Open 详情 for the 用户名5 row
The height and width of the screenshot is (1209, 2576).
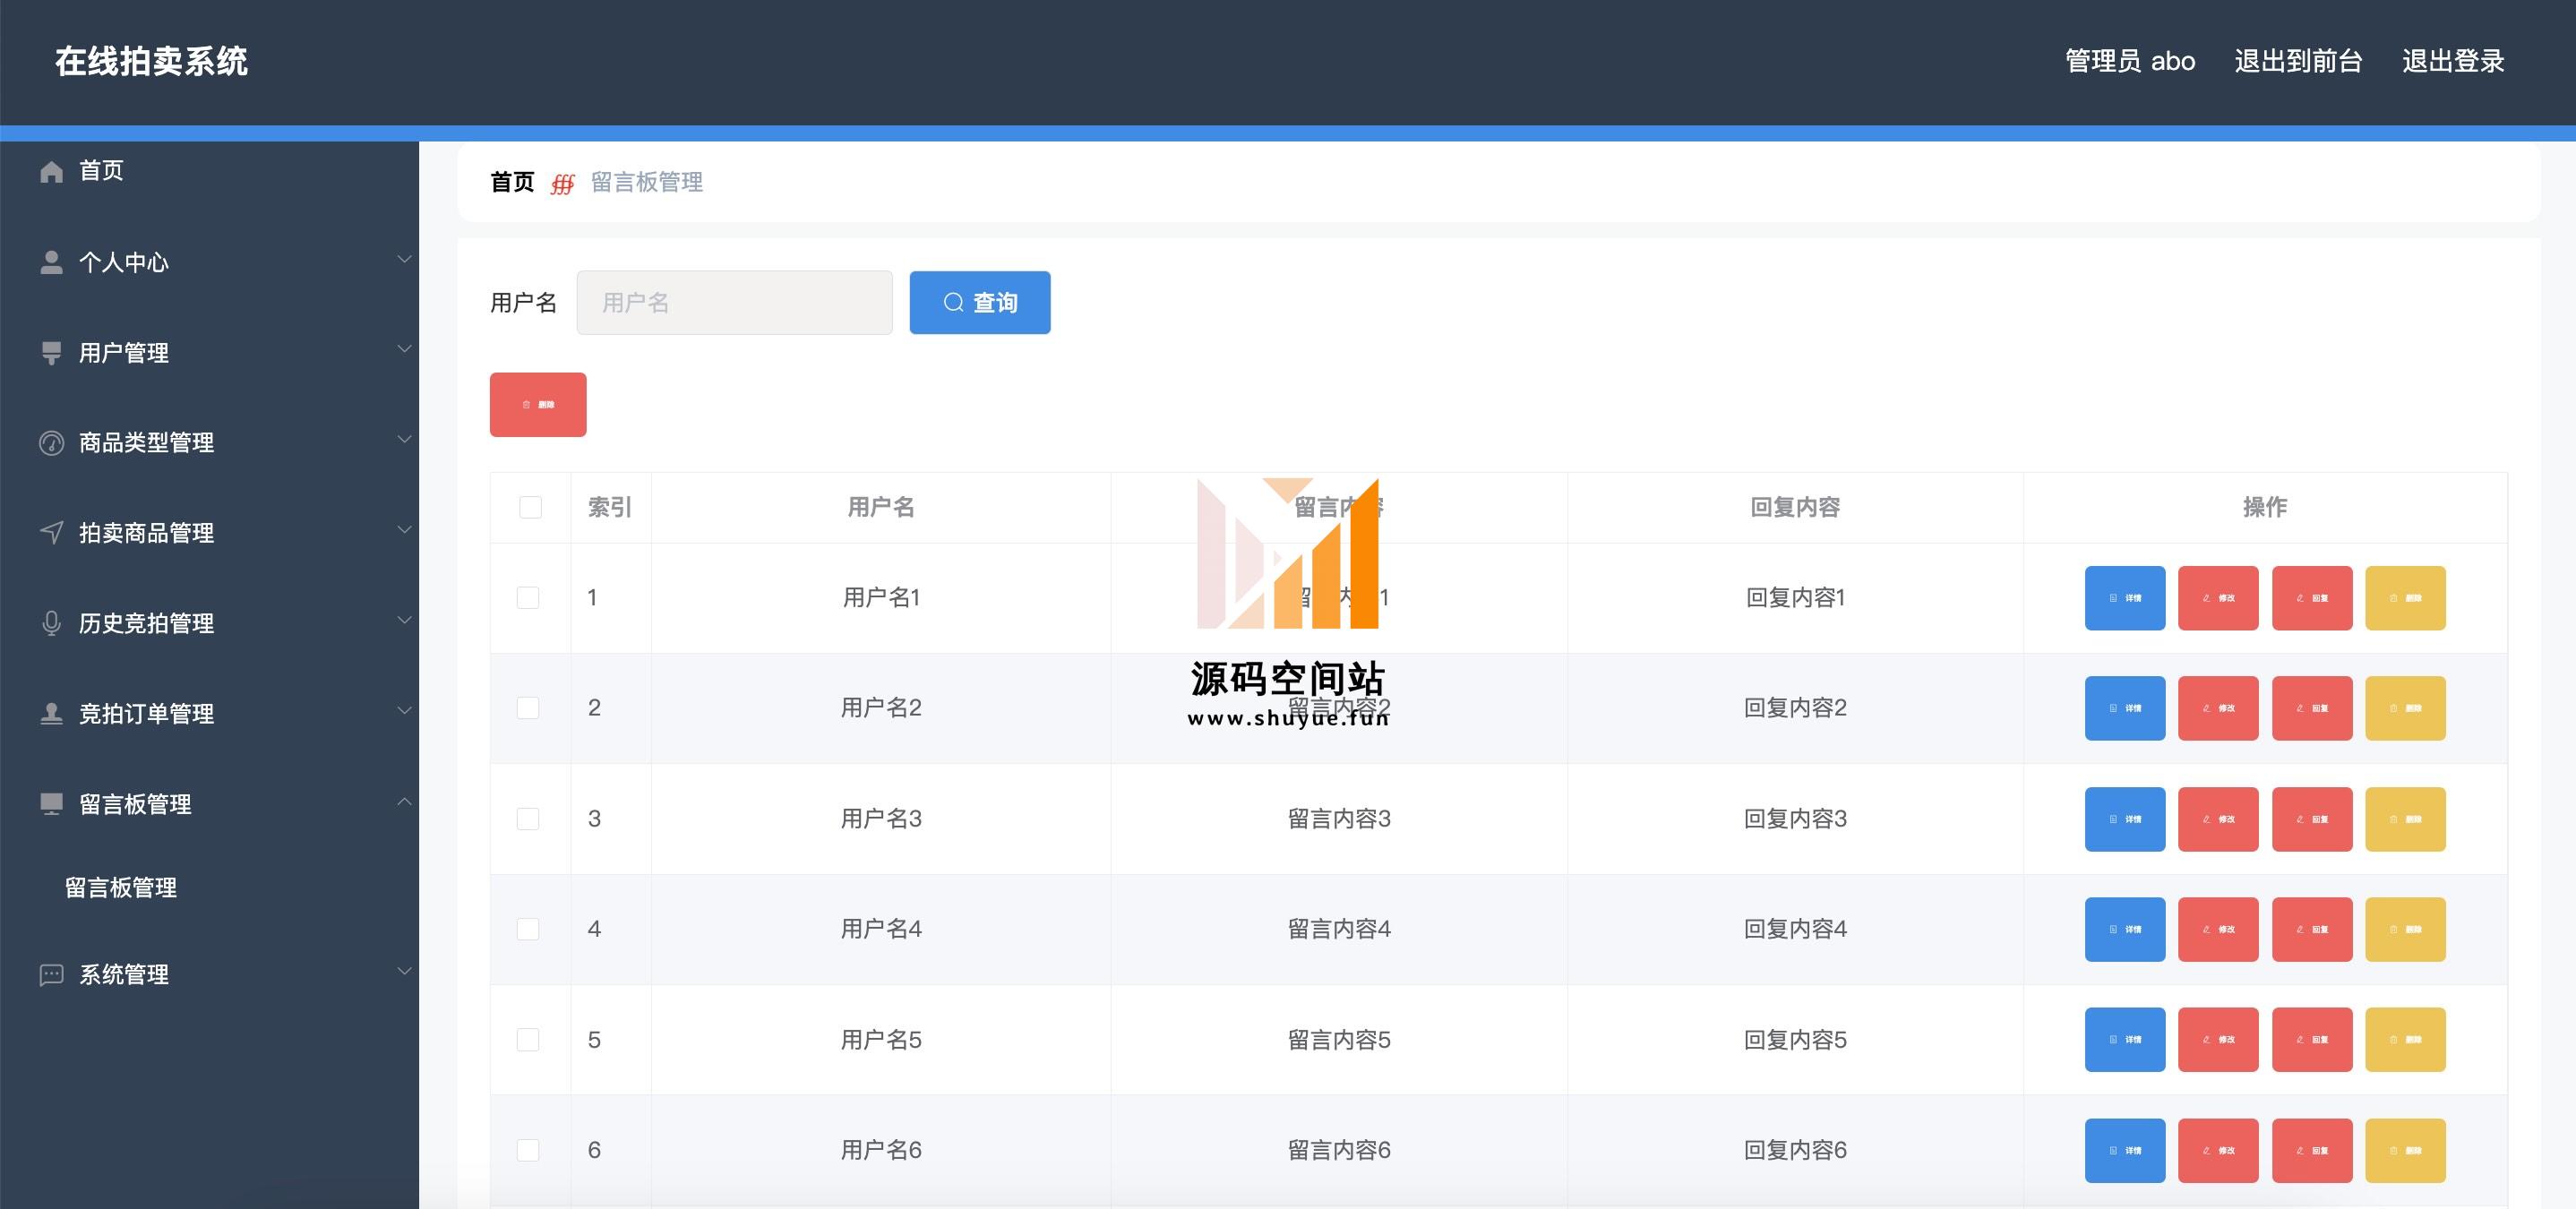pyautogui.click(x=2125, y=1040)
